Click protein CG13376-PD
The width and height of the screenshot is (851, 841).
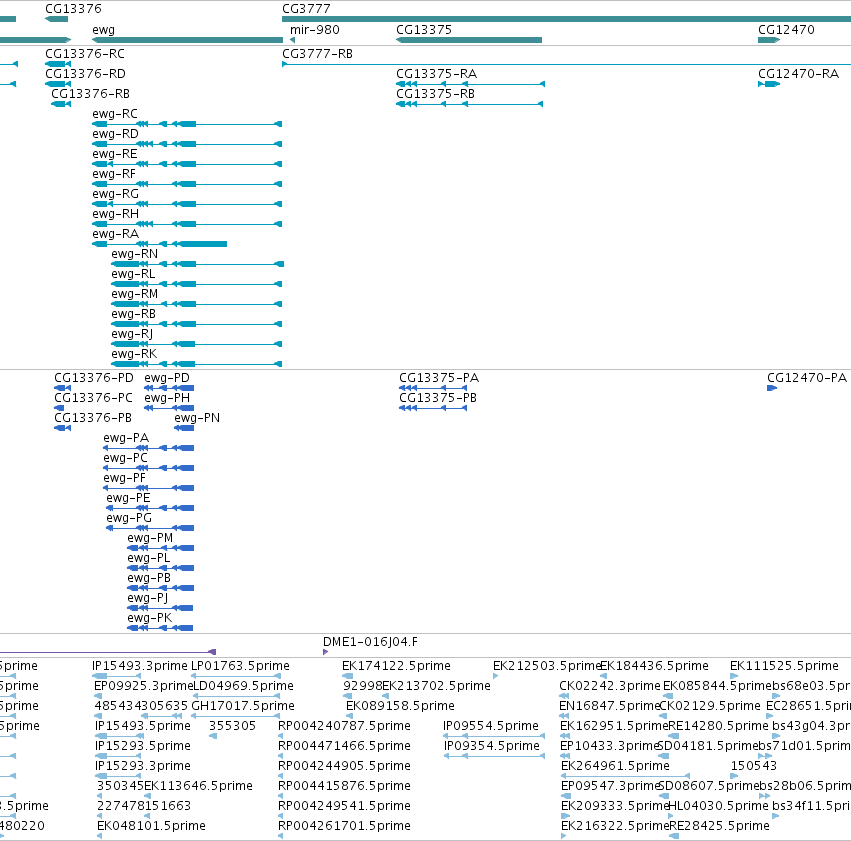point(62,388)
